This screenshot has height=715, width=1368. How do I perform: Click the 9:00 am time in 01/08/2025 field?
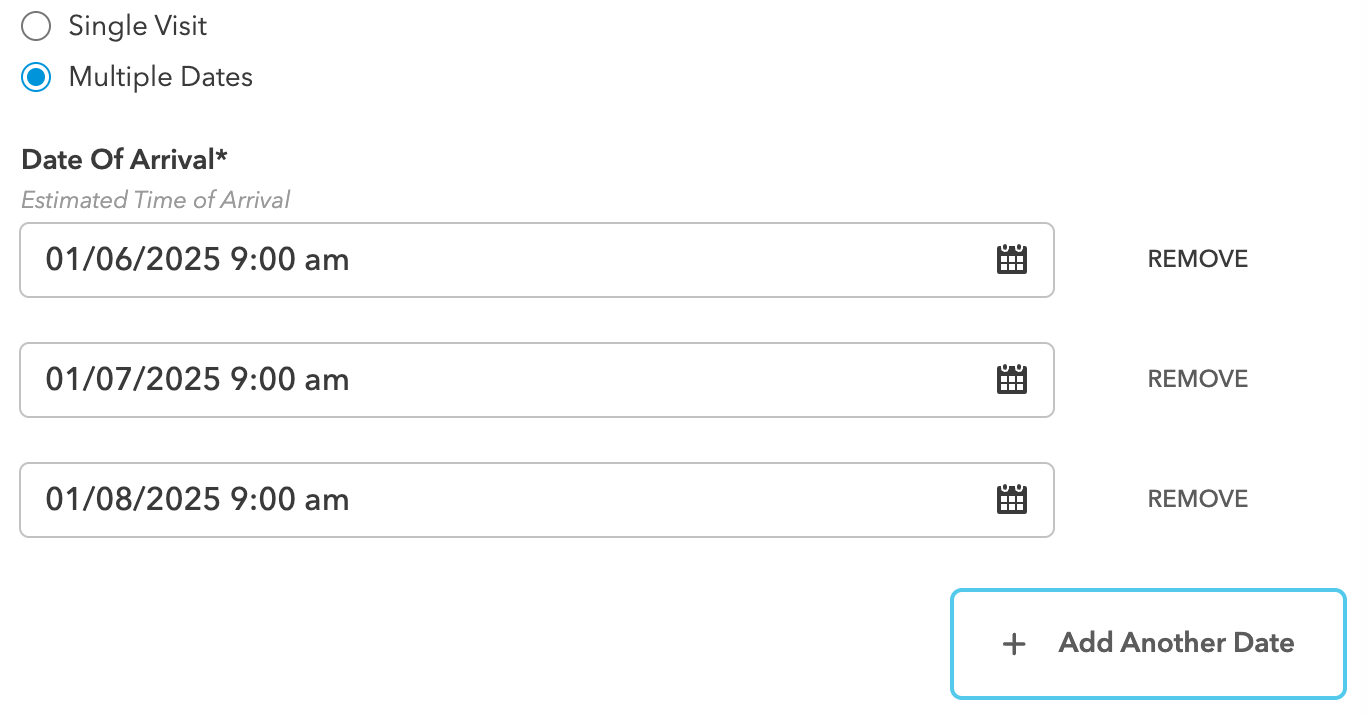click(290, 500)
